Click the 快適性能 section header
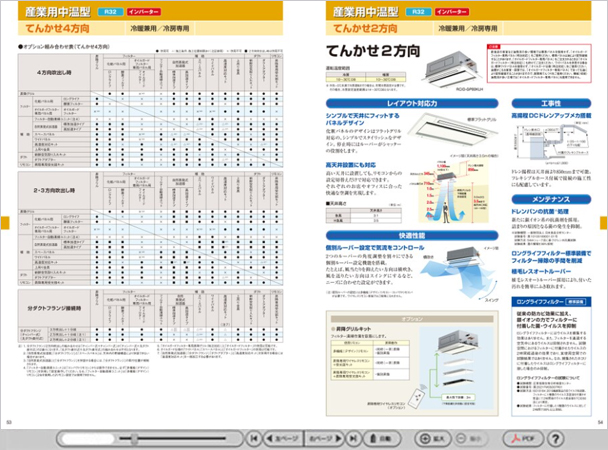608x450 pixels. (x=412, y=236)
